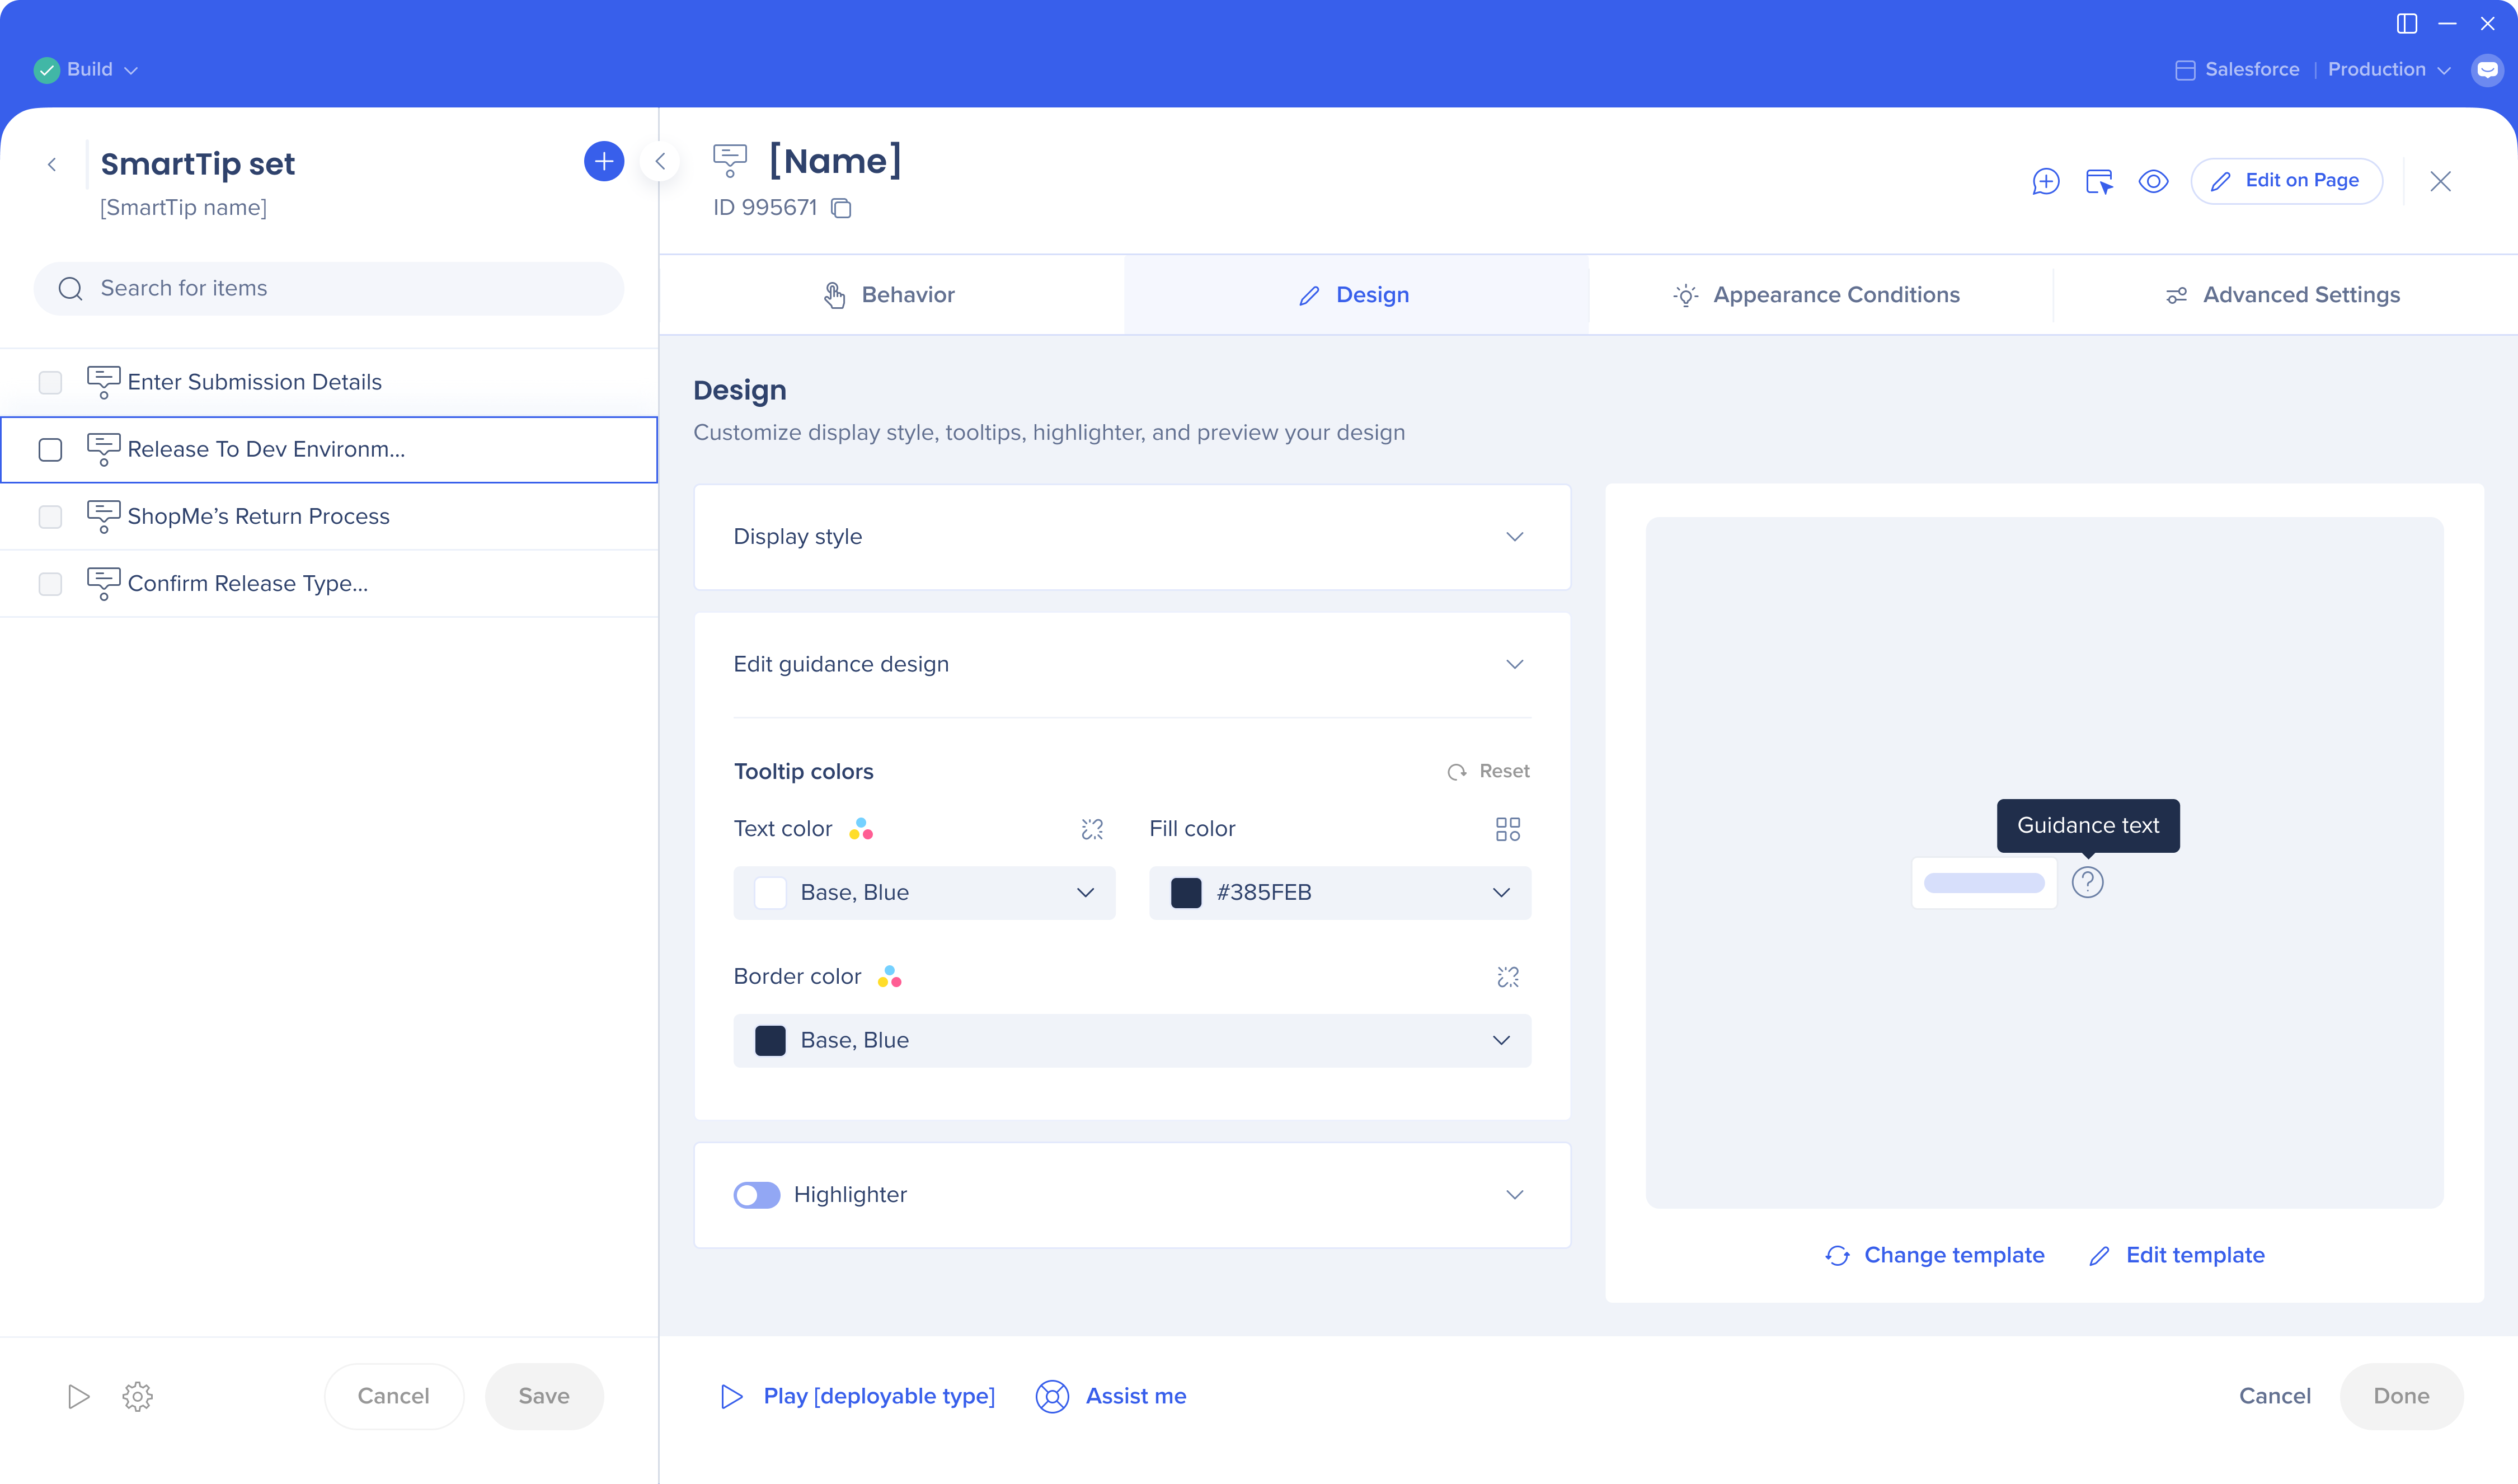Click the split-panel layout icon in title bar

(2407, 24)
